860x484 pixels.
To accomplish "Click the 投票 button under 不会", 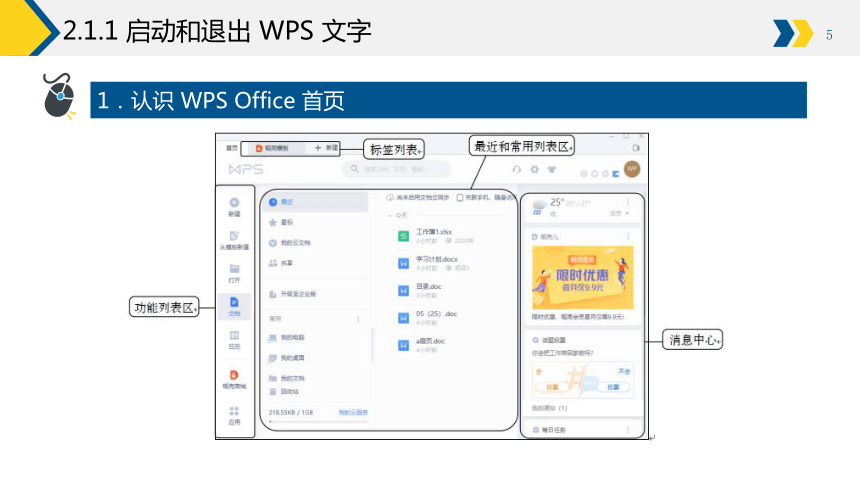I will [613, 387].
